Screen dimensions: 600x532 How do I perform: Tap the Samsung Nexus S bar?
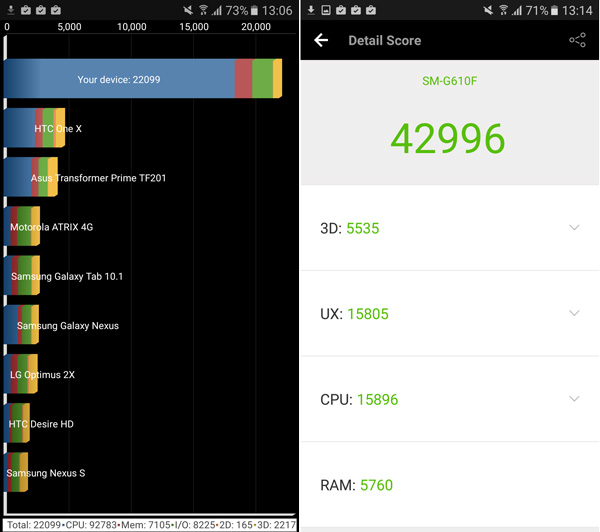pos(16,472)
